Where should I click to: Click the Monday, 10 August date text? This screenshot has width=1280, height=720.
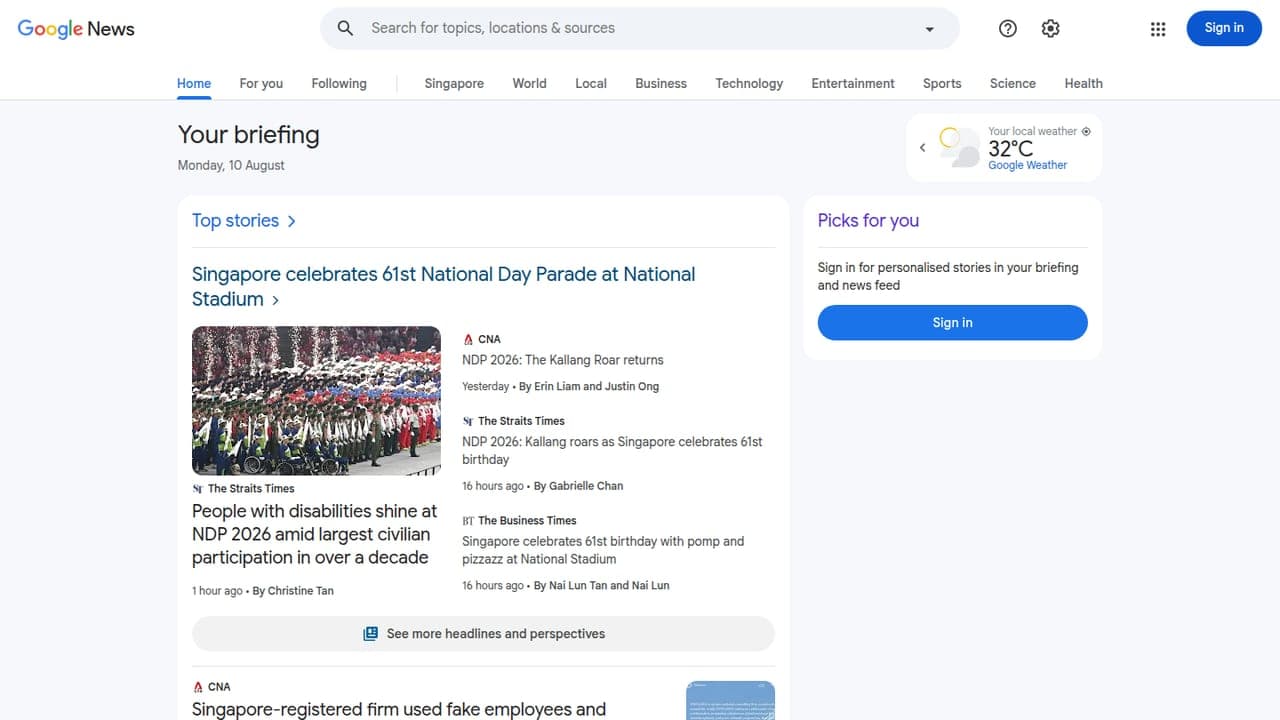(231, 165)
